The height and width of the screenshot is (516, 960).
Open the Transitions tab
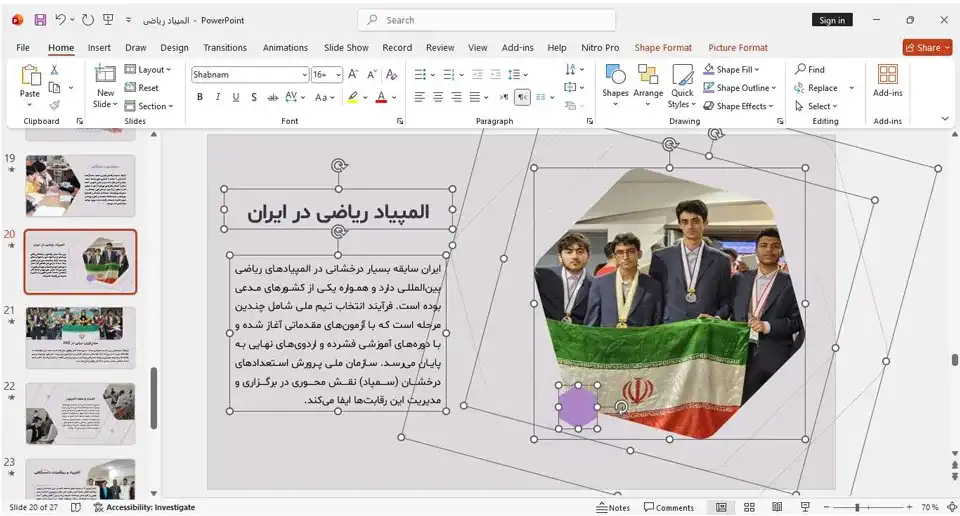click(x=225, y=48)
